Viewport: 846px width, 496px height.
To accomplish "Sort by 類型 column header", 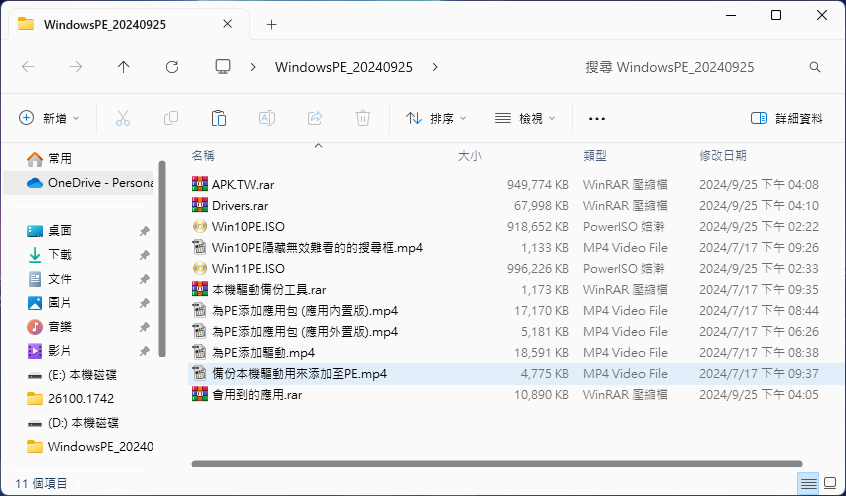I will tap(595, 156).
